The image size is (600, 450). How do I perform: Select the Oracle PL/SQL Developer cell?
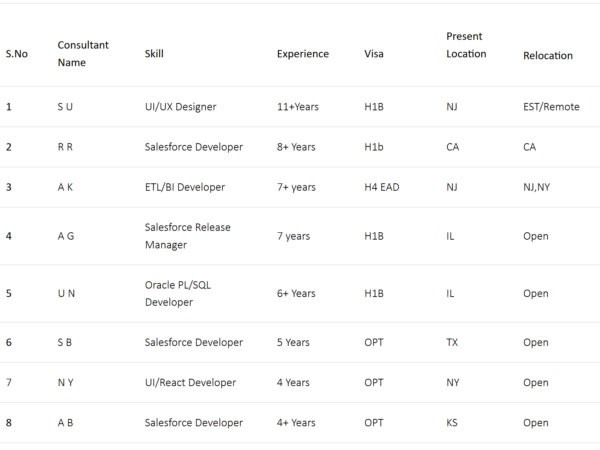point(177,293)
